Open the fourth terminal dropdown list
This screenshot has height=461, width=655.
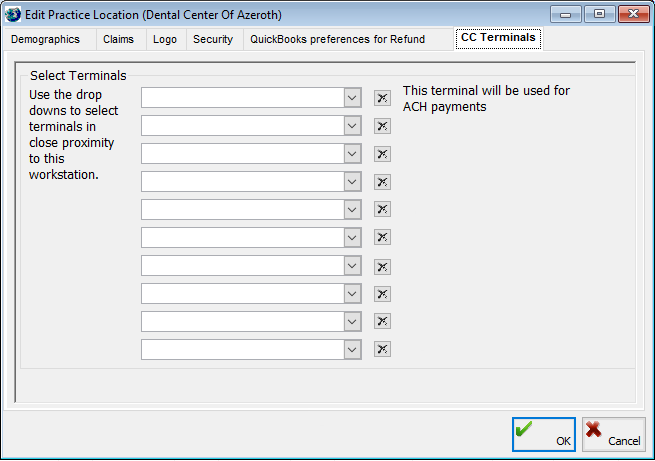pyautogui.click(x=352, y=182)
